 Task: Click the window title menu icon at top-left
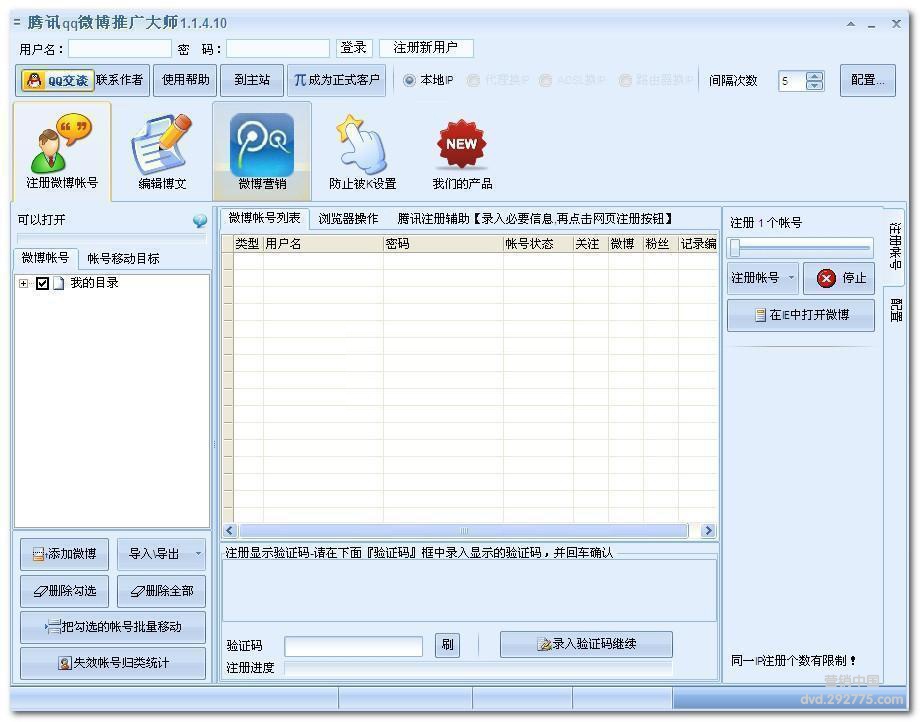pos(17,22)
